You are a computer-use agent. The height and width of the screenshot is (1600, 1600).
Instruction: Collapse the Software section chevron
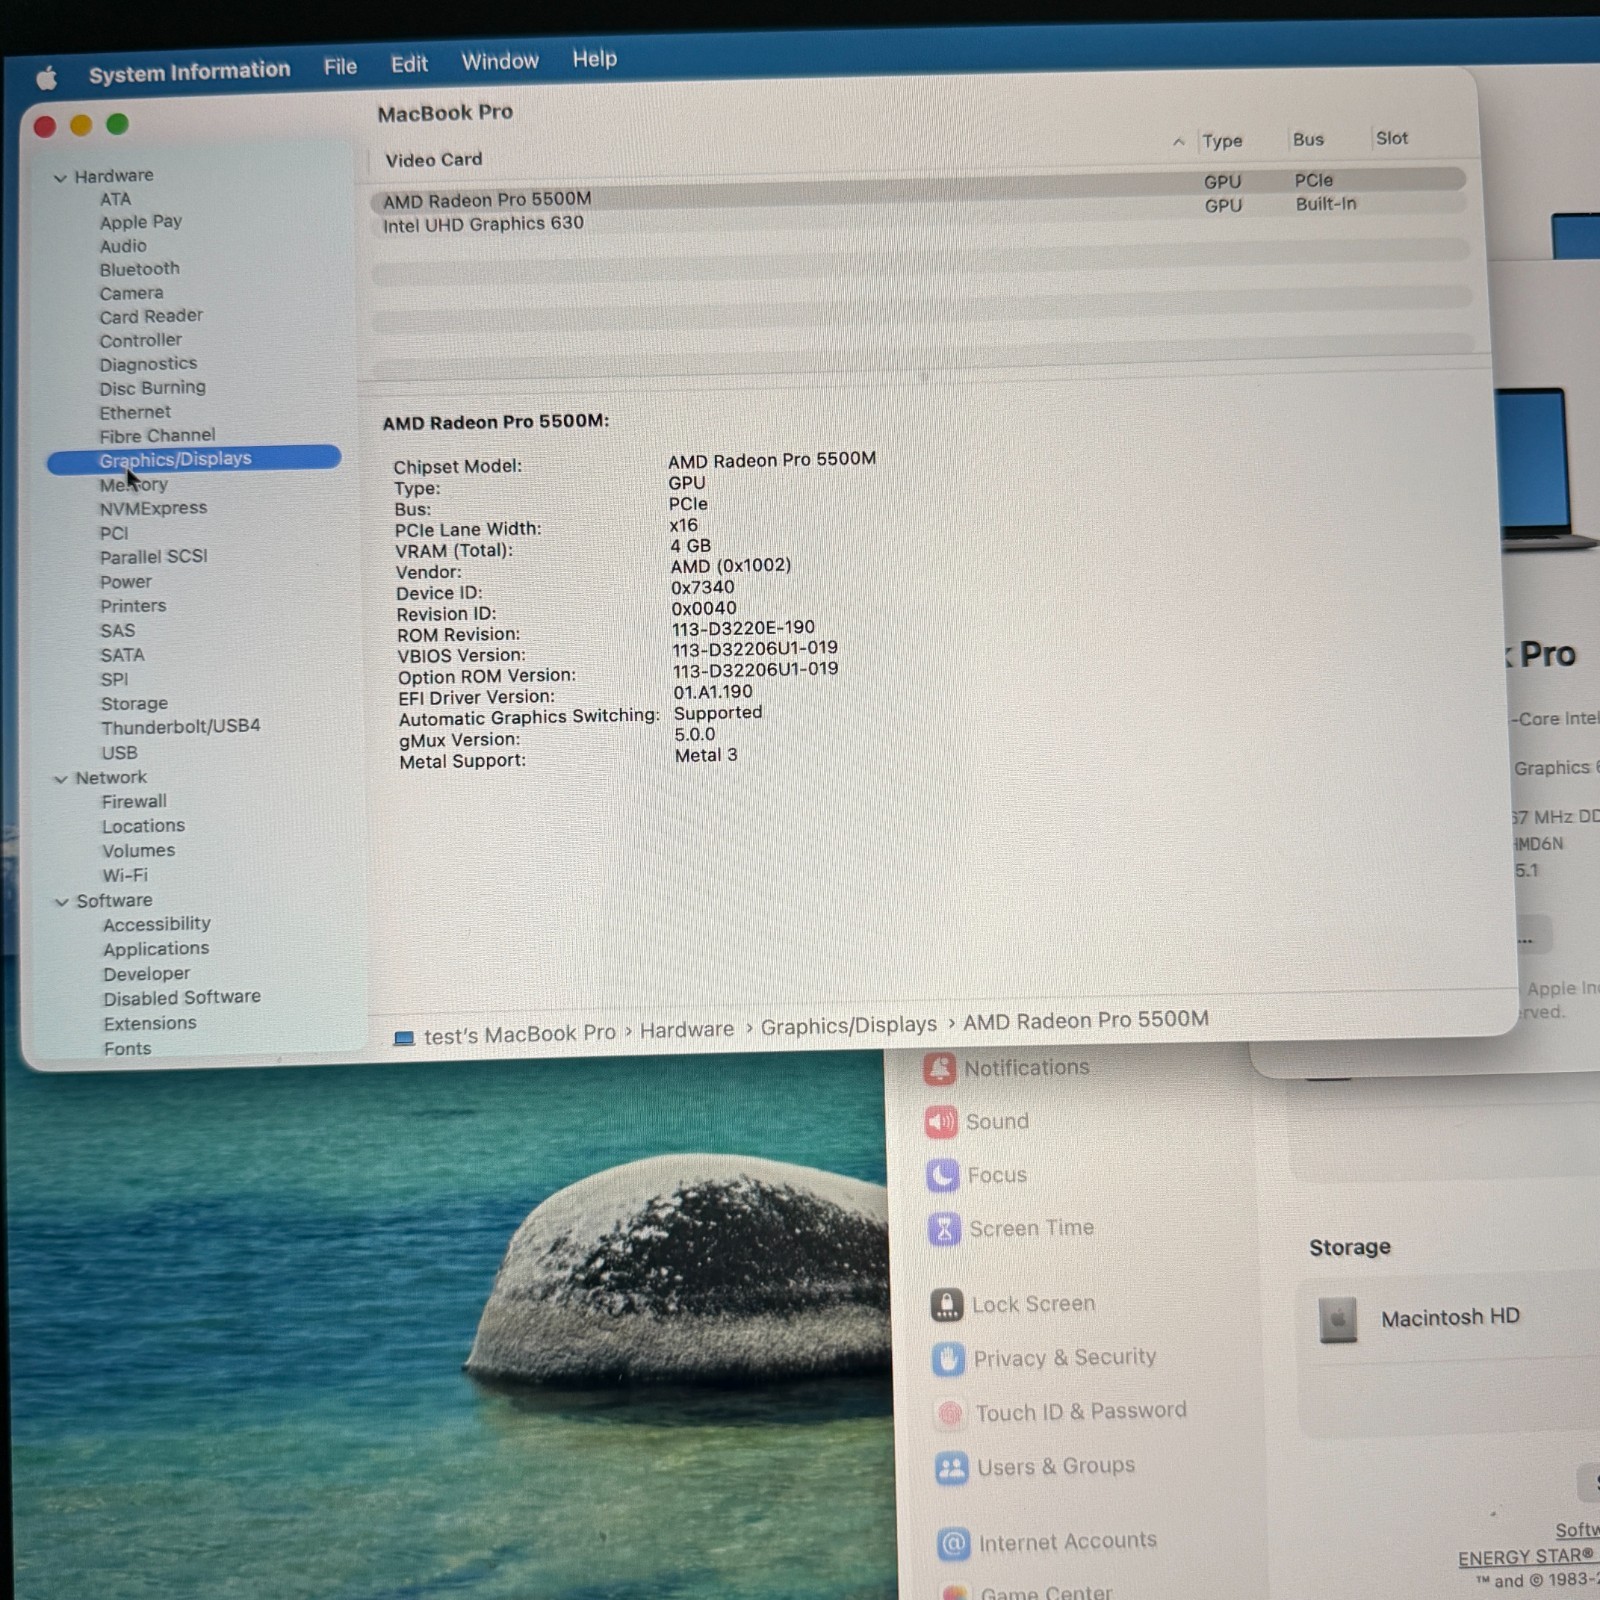62,902
